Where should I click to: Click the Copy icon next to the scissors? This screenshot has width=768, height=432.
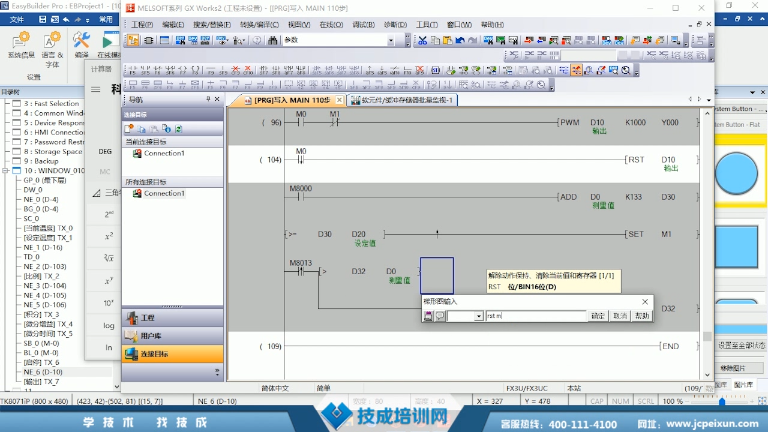435,41
